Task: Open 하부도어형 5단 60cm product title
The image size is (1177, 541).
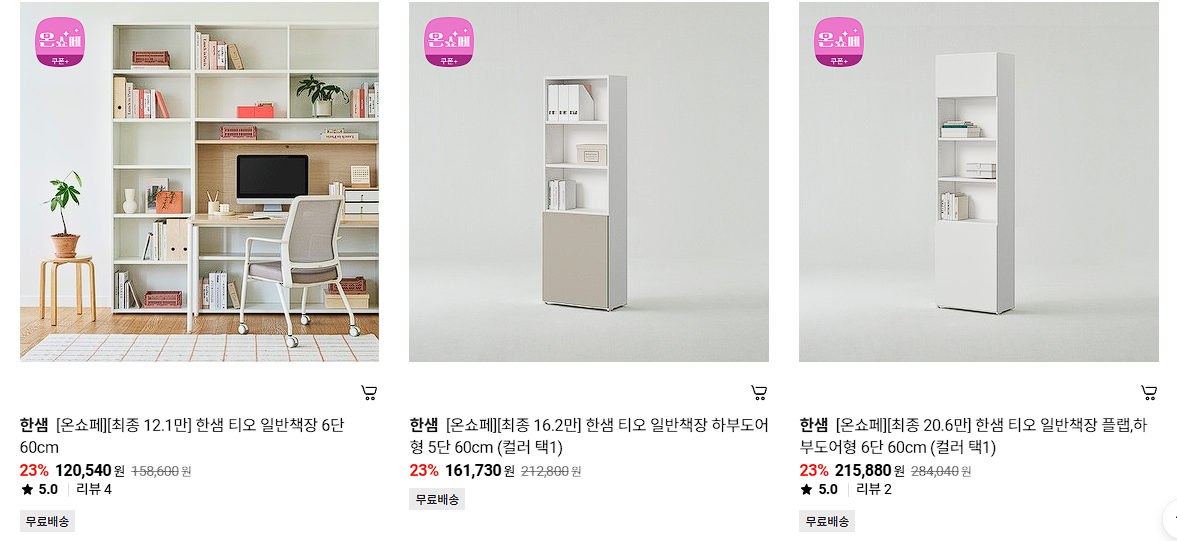Action: 589,436
